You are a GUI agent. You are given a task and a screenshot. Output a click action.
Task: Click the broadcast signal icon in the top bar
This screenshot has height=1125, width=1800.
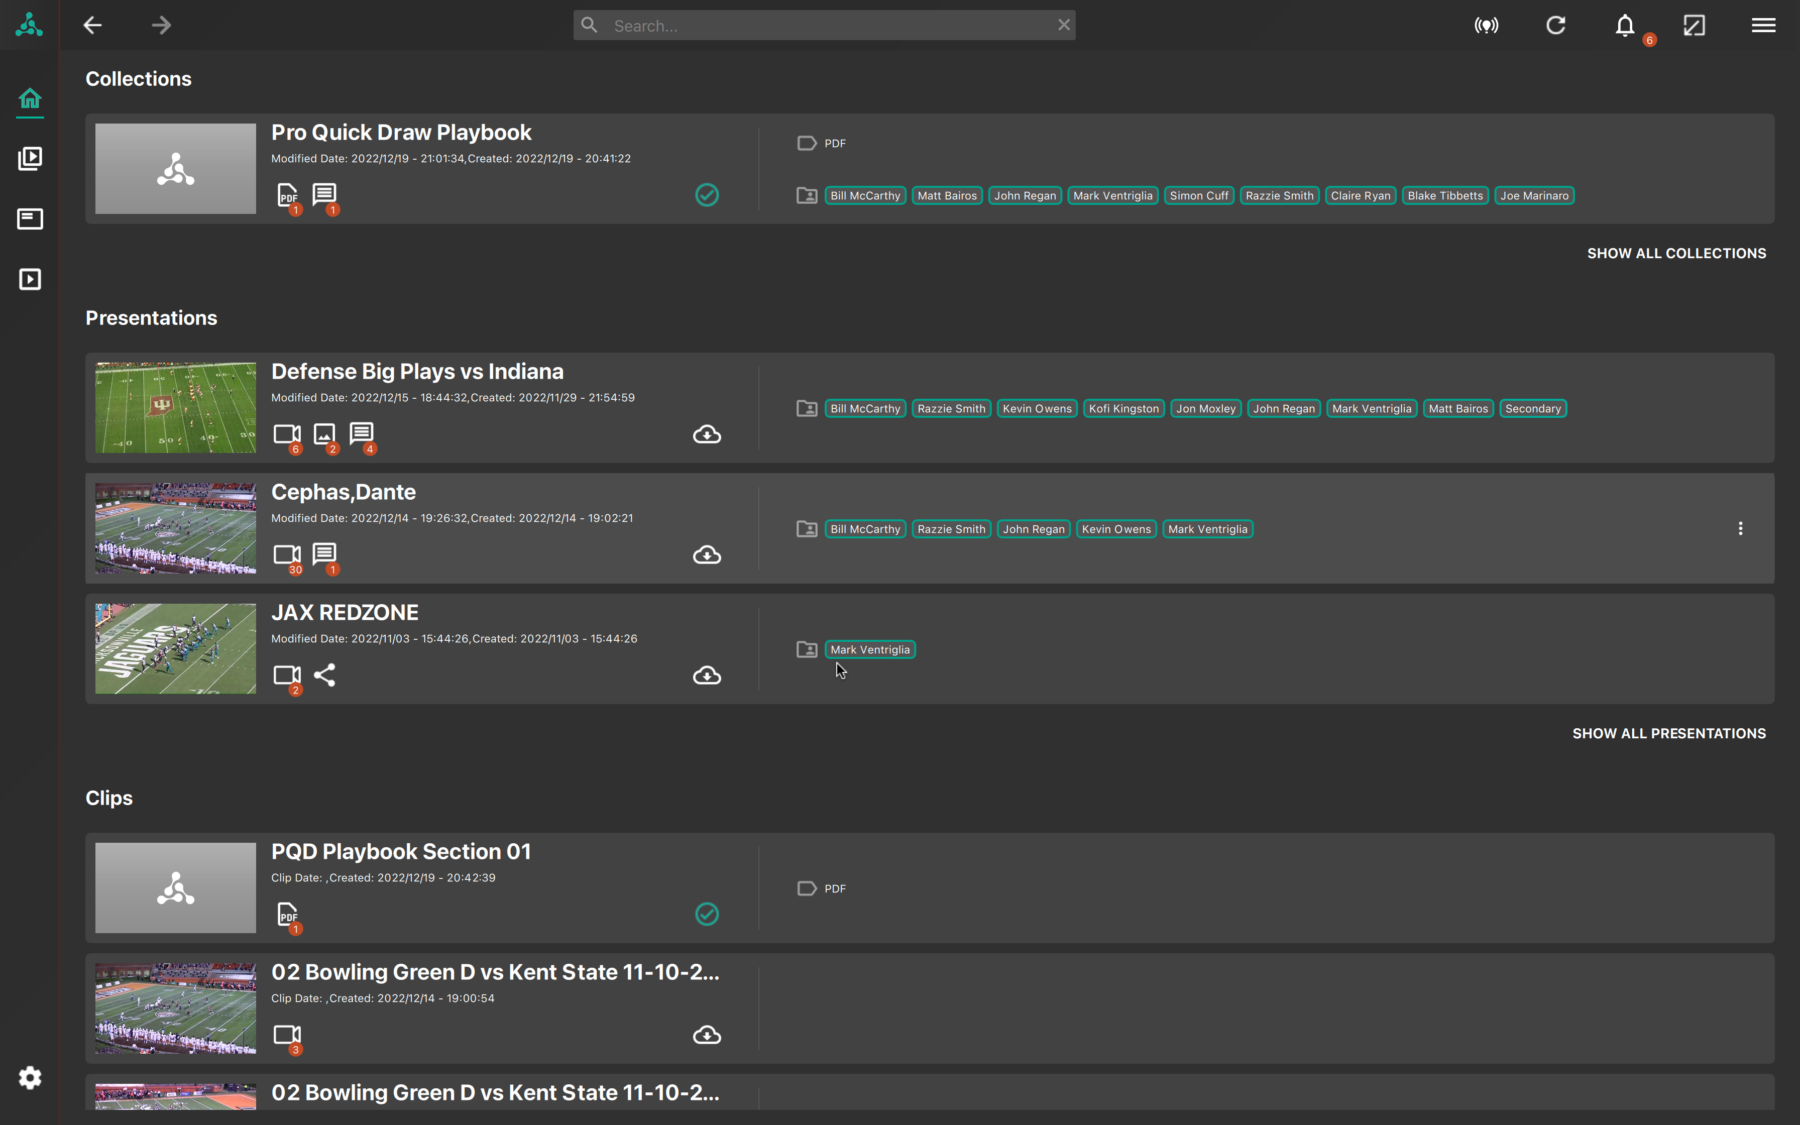pos(1487,25)
